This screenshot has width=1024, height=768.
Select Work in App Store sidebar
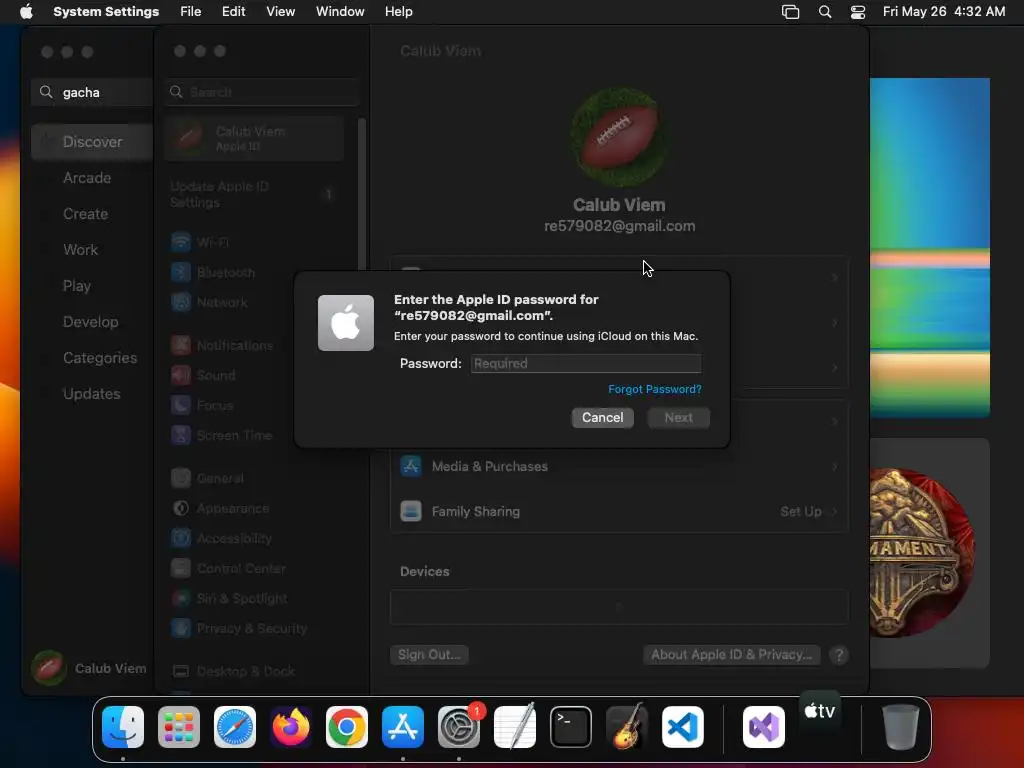click(80, 249)
